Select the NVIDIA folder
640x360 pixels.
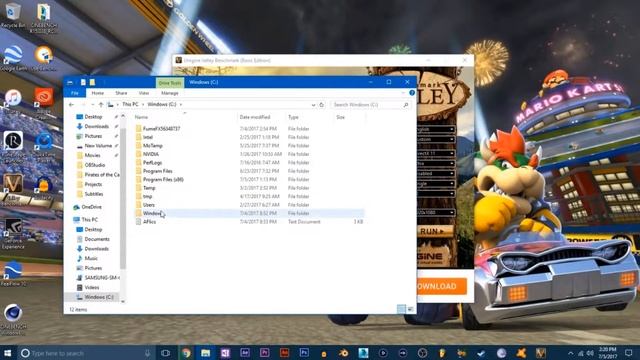point(151,154)
